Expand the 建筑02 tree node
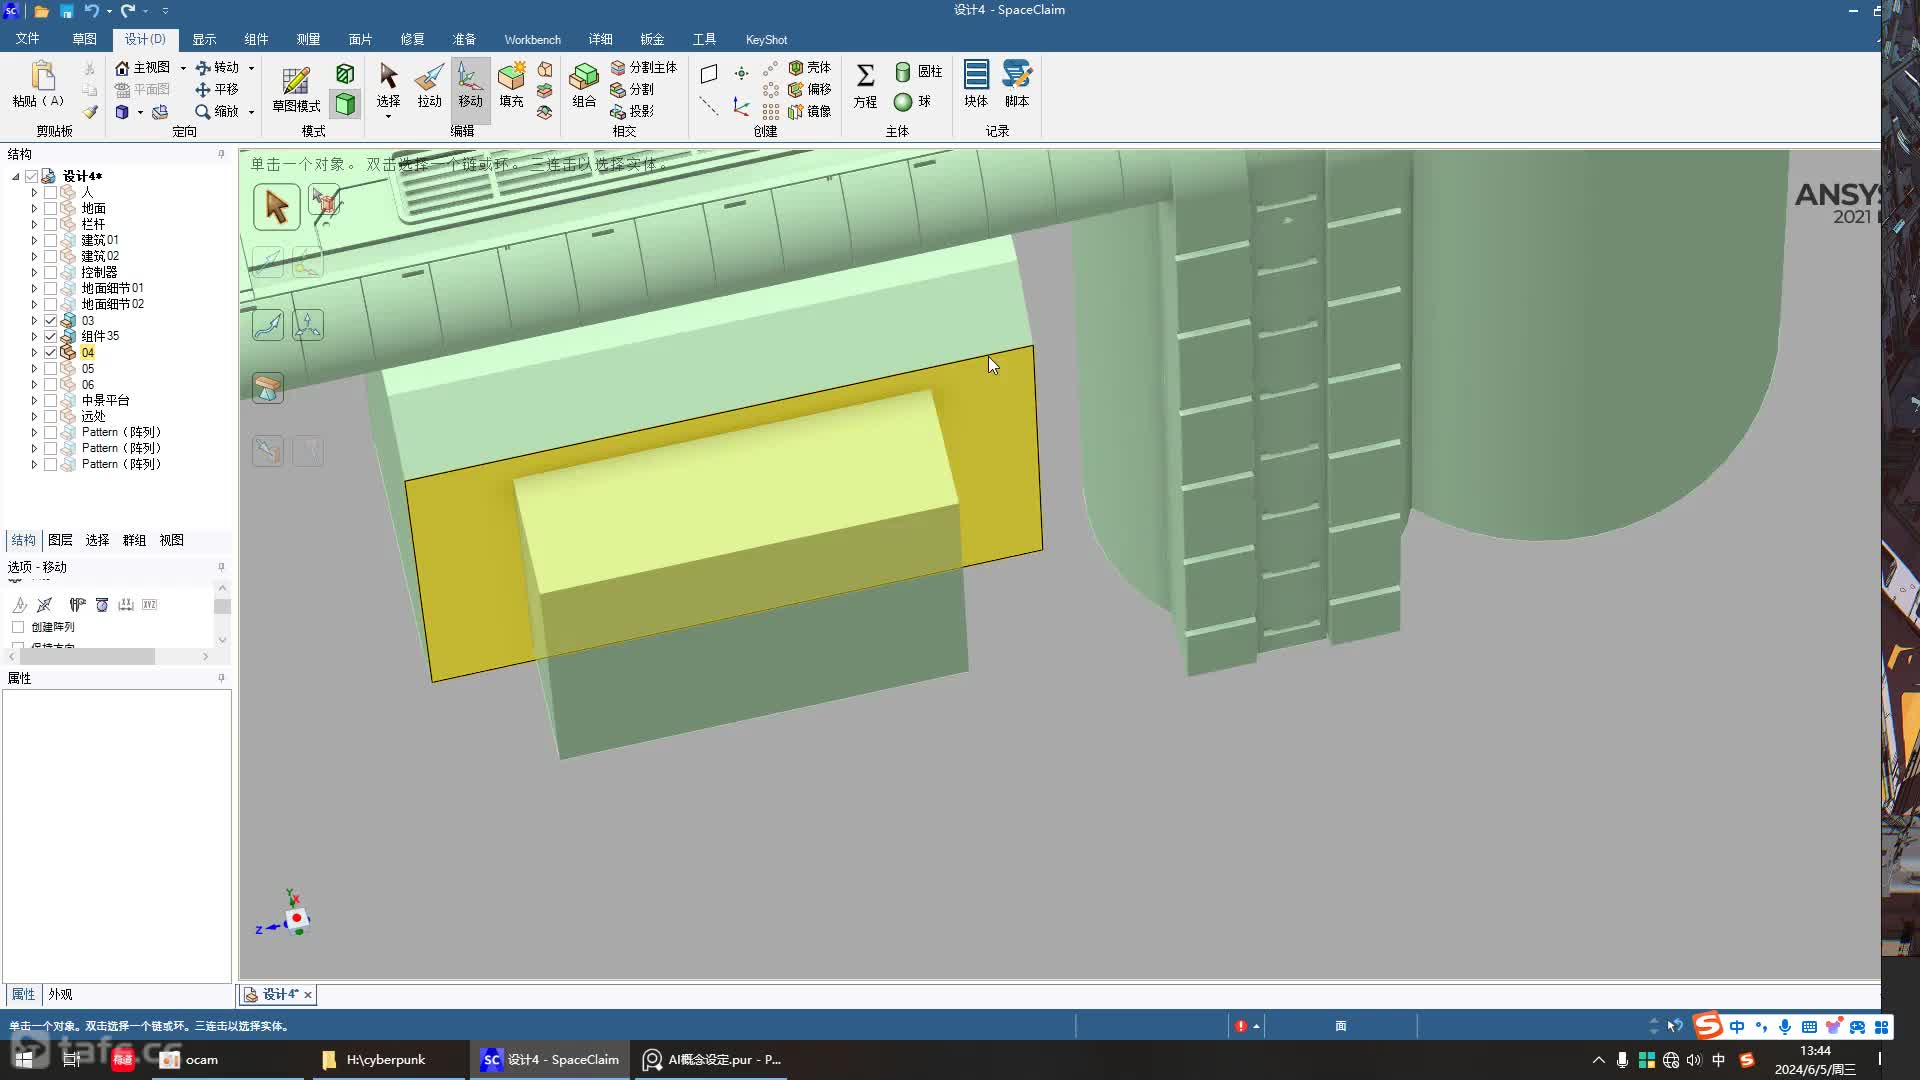The image size is (1920, 1080). [34, 257]
